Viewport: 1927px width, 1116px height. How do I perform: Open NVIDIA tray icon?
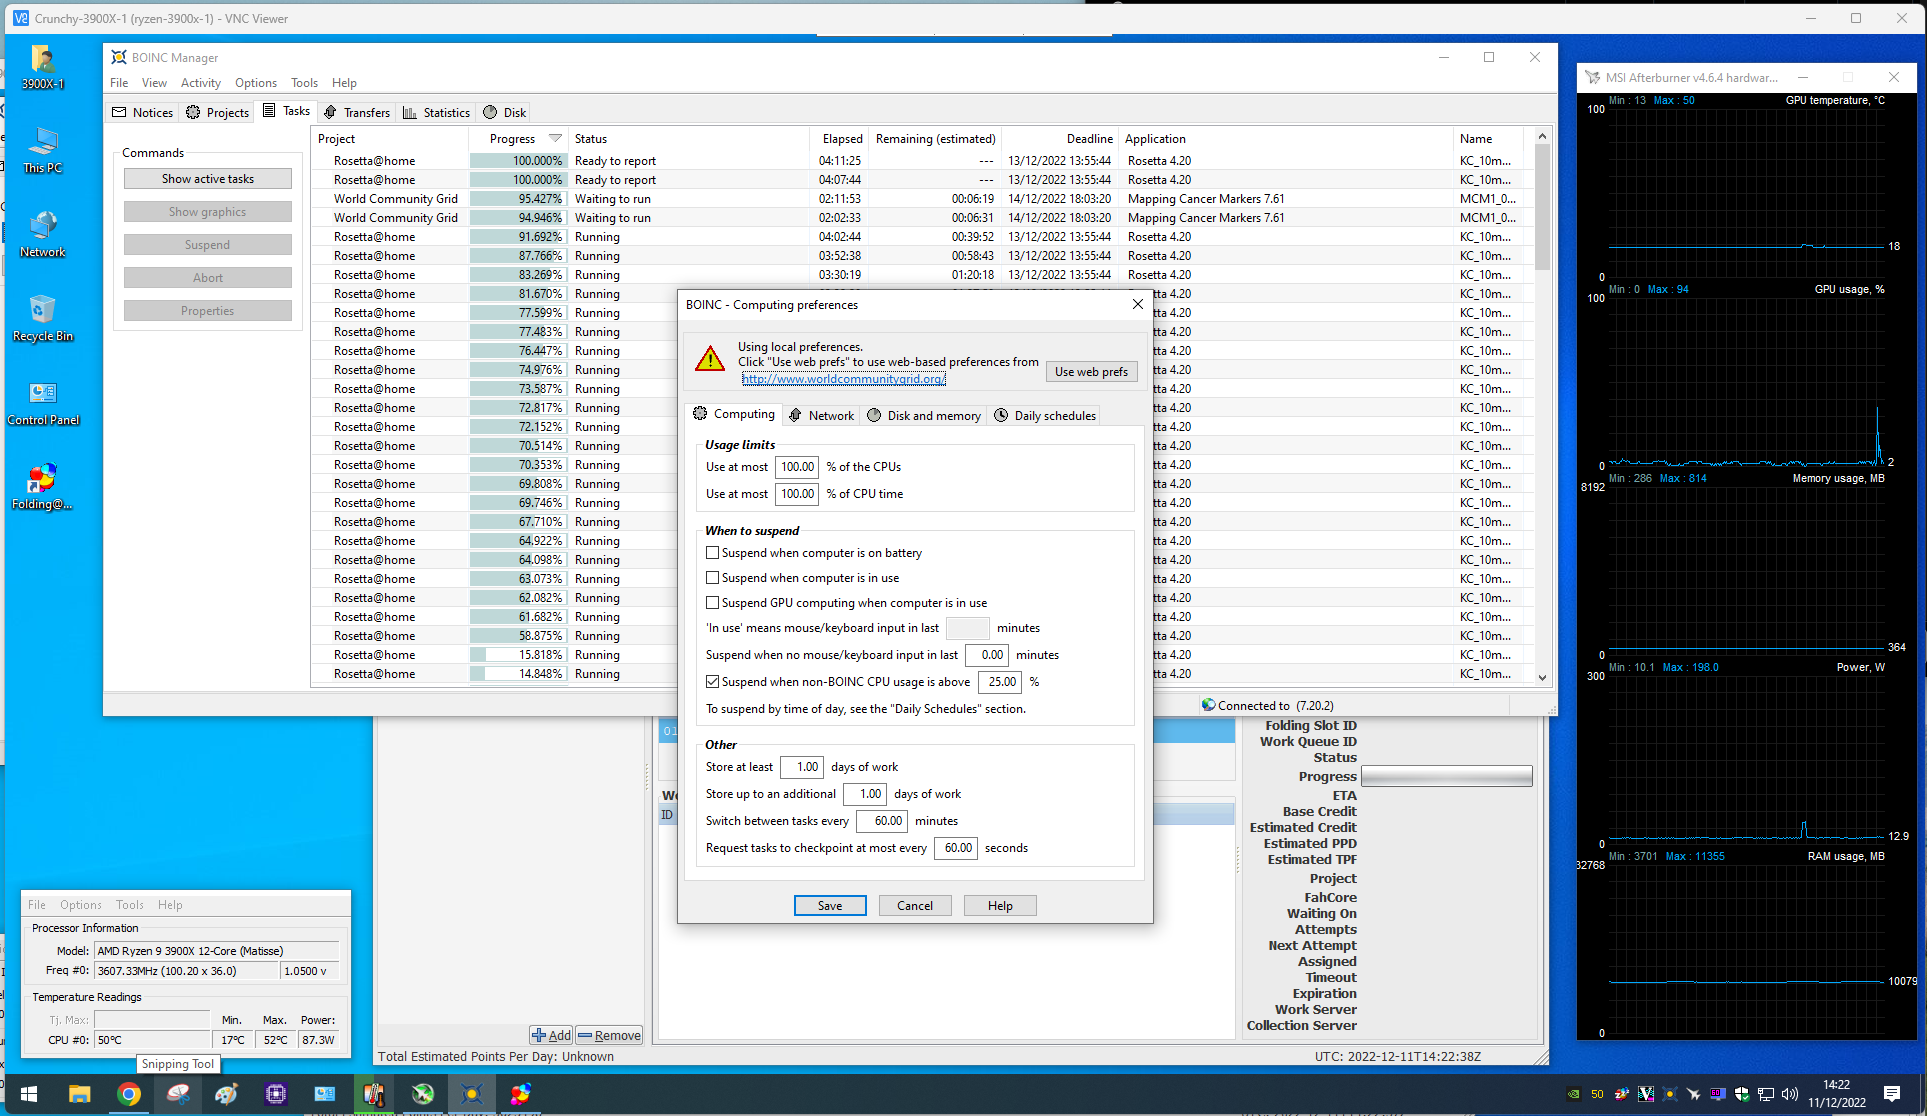[1574, 1094]
